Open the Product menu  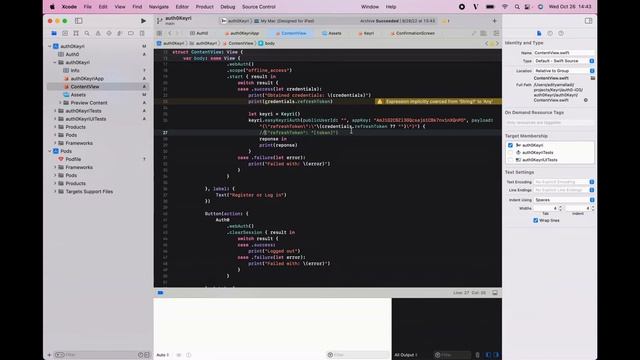204,7
